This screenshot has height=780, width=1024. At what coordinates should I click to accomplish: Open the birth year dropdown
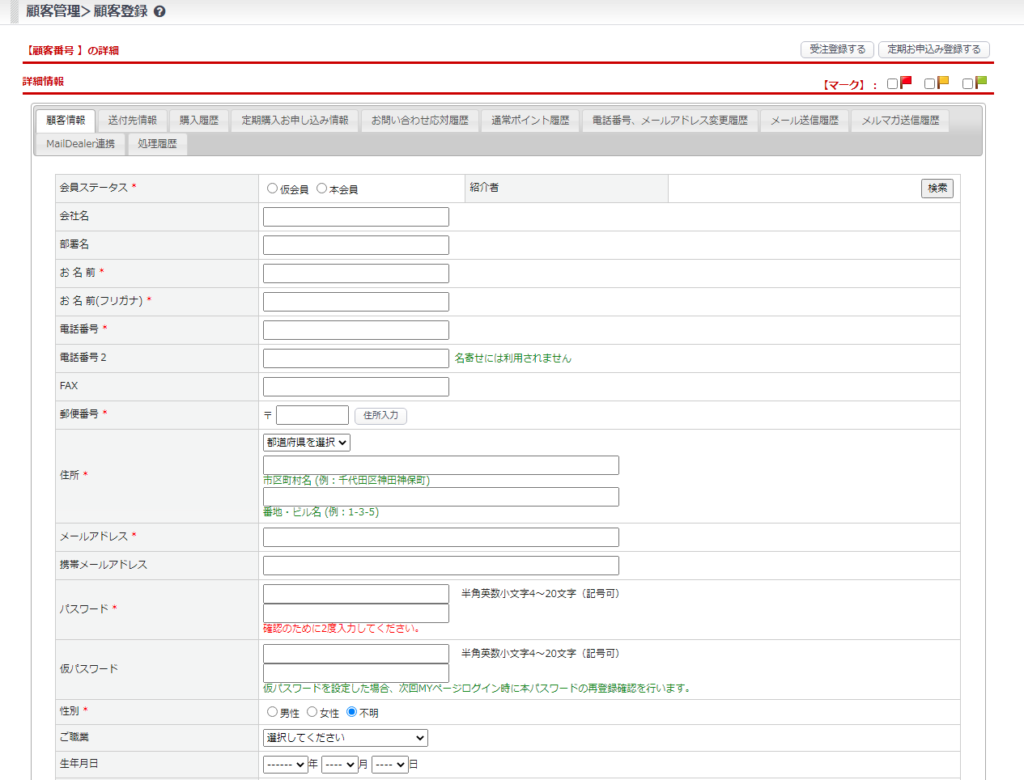pos(286,765)
